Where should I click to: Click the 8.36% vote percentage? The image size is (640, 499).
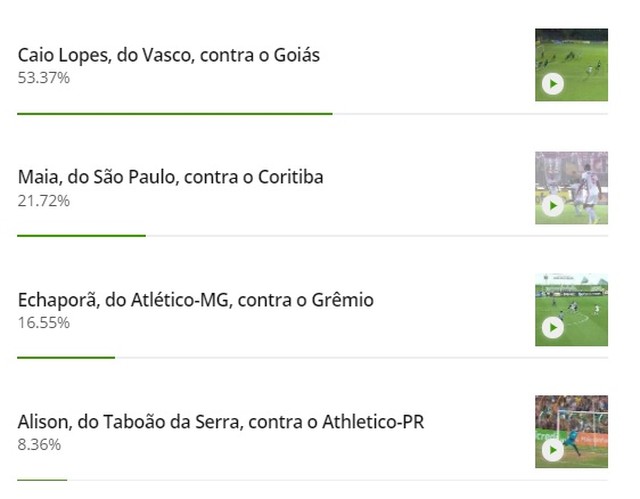tap(40, 444)
